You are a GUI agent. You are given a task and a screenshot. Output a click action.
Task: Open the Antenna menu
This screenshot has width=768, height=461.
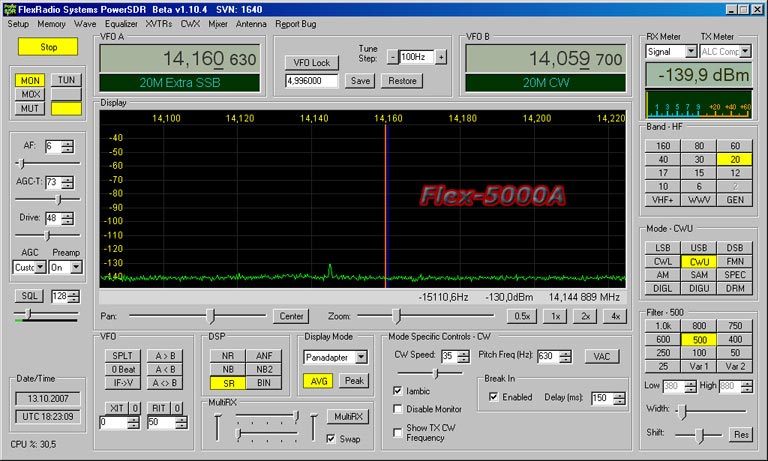click(251, 24)
